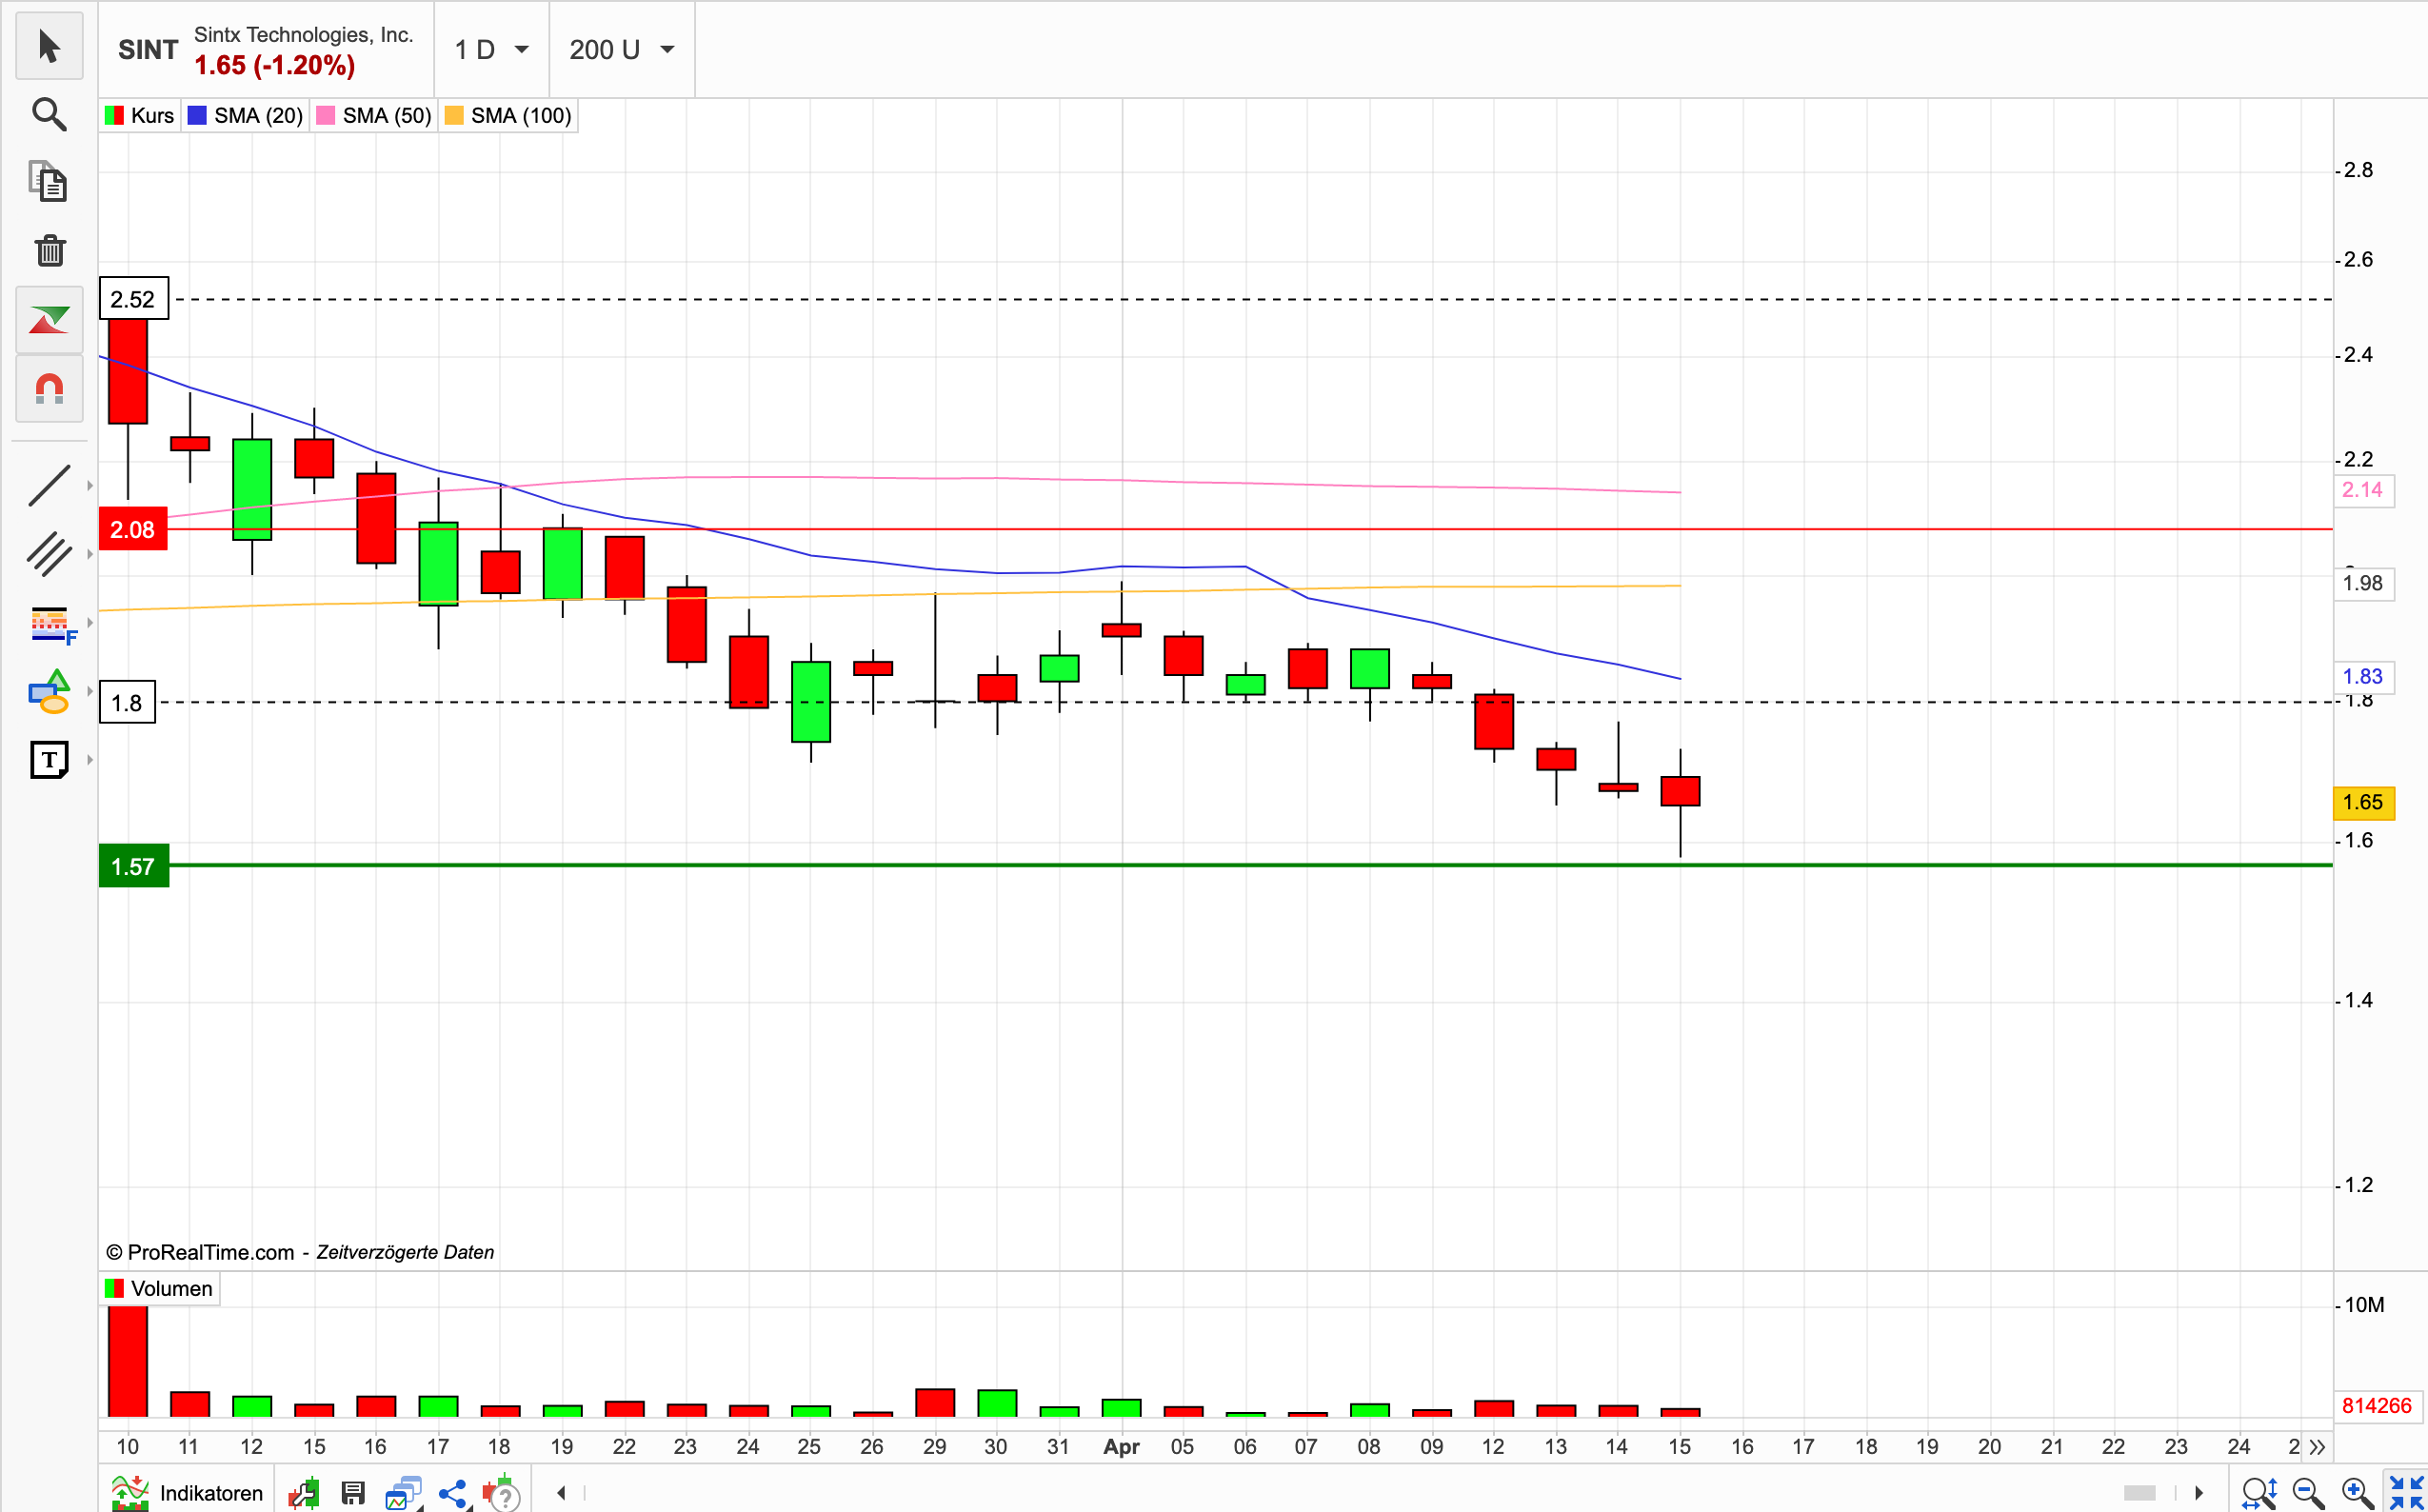Click the trash delete objects icon

(x=49, y=250)
